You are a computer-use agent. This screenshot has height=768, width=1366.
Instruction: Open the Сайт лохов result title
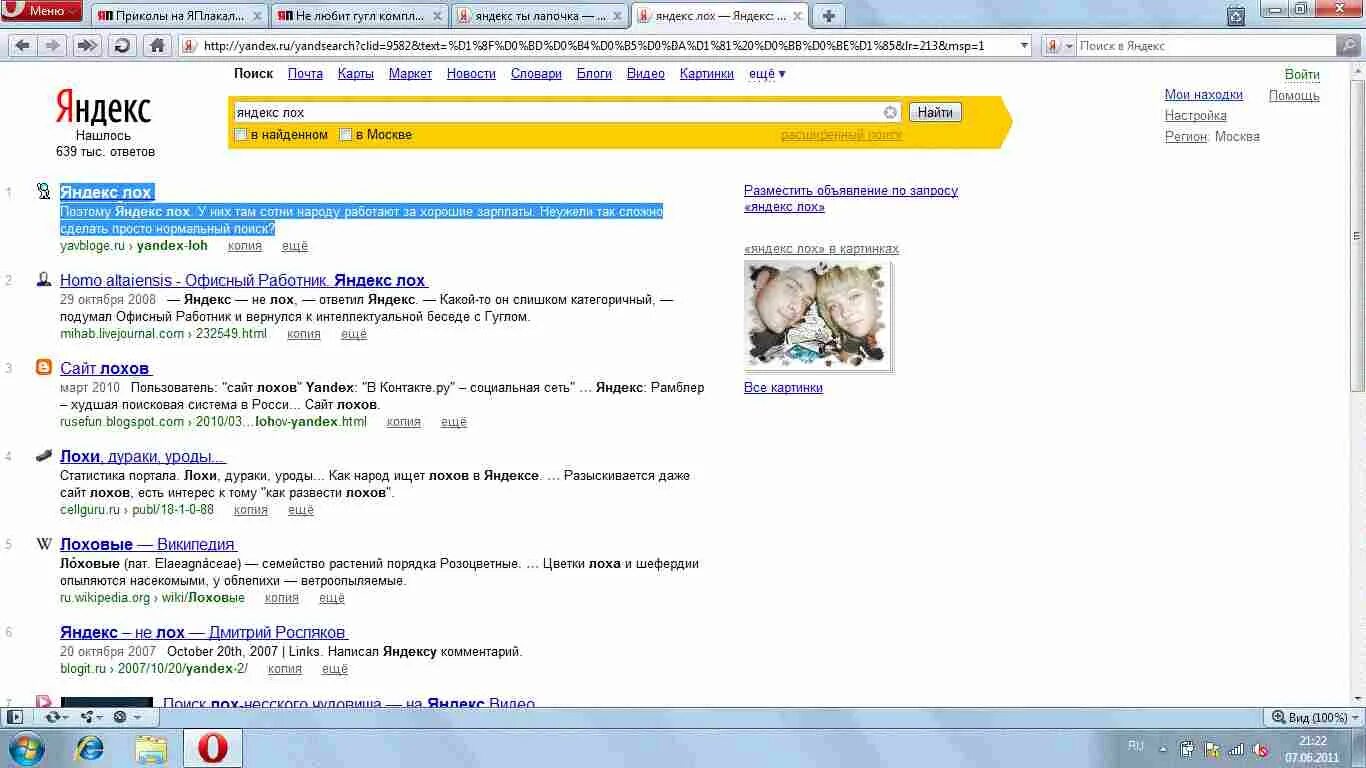click(105, 368)
